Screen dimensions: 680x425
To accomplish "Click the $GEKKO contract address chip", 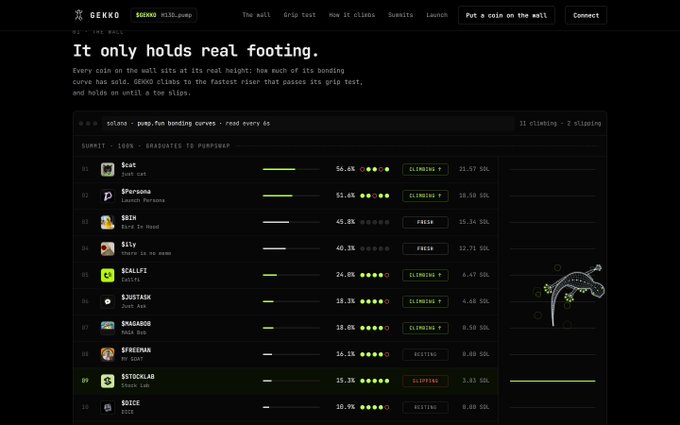I will coord(164,15).
